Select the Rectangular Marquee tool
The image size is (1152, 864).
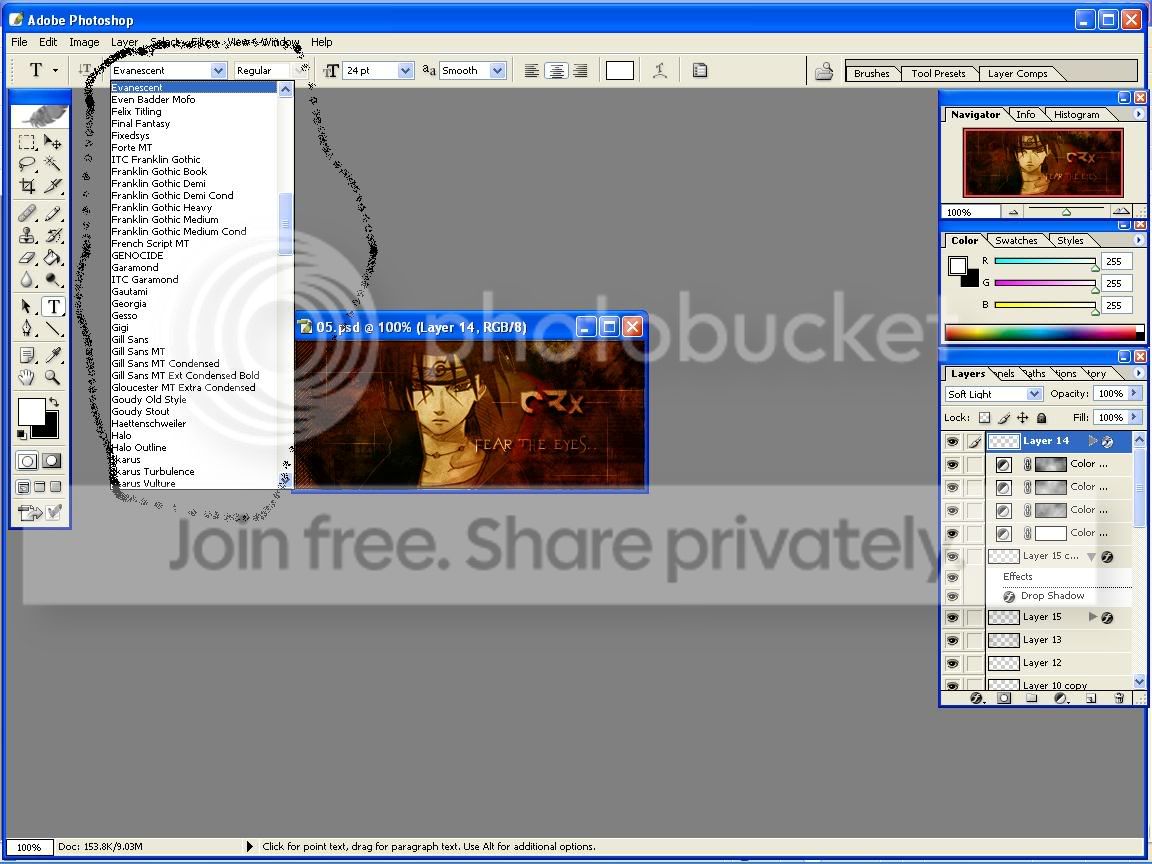click(x=27, y=142)
